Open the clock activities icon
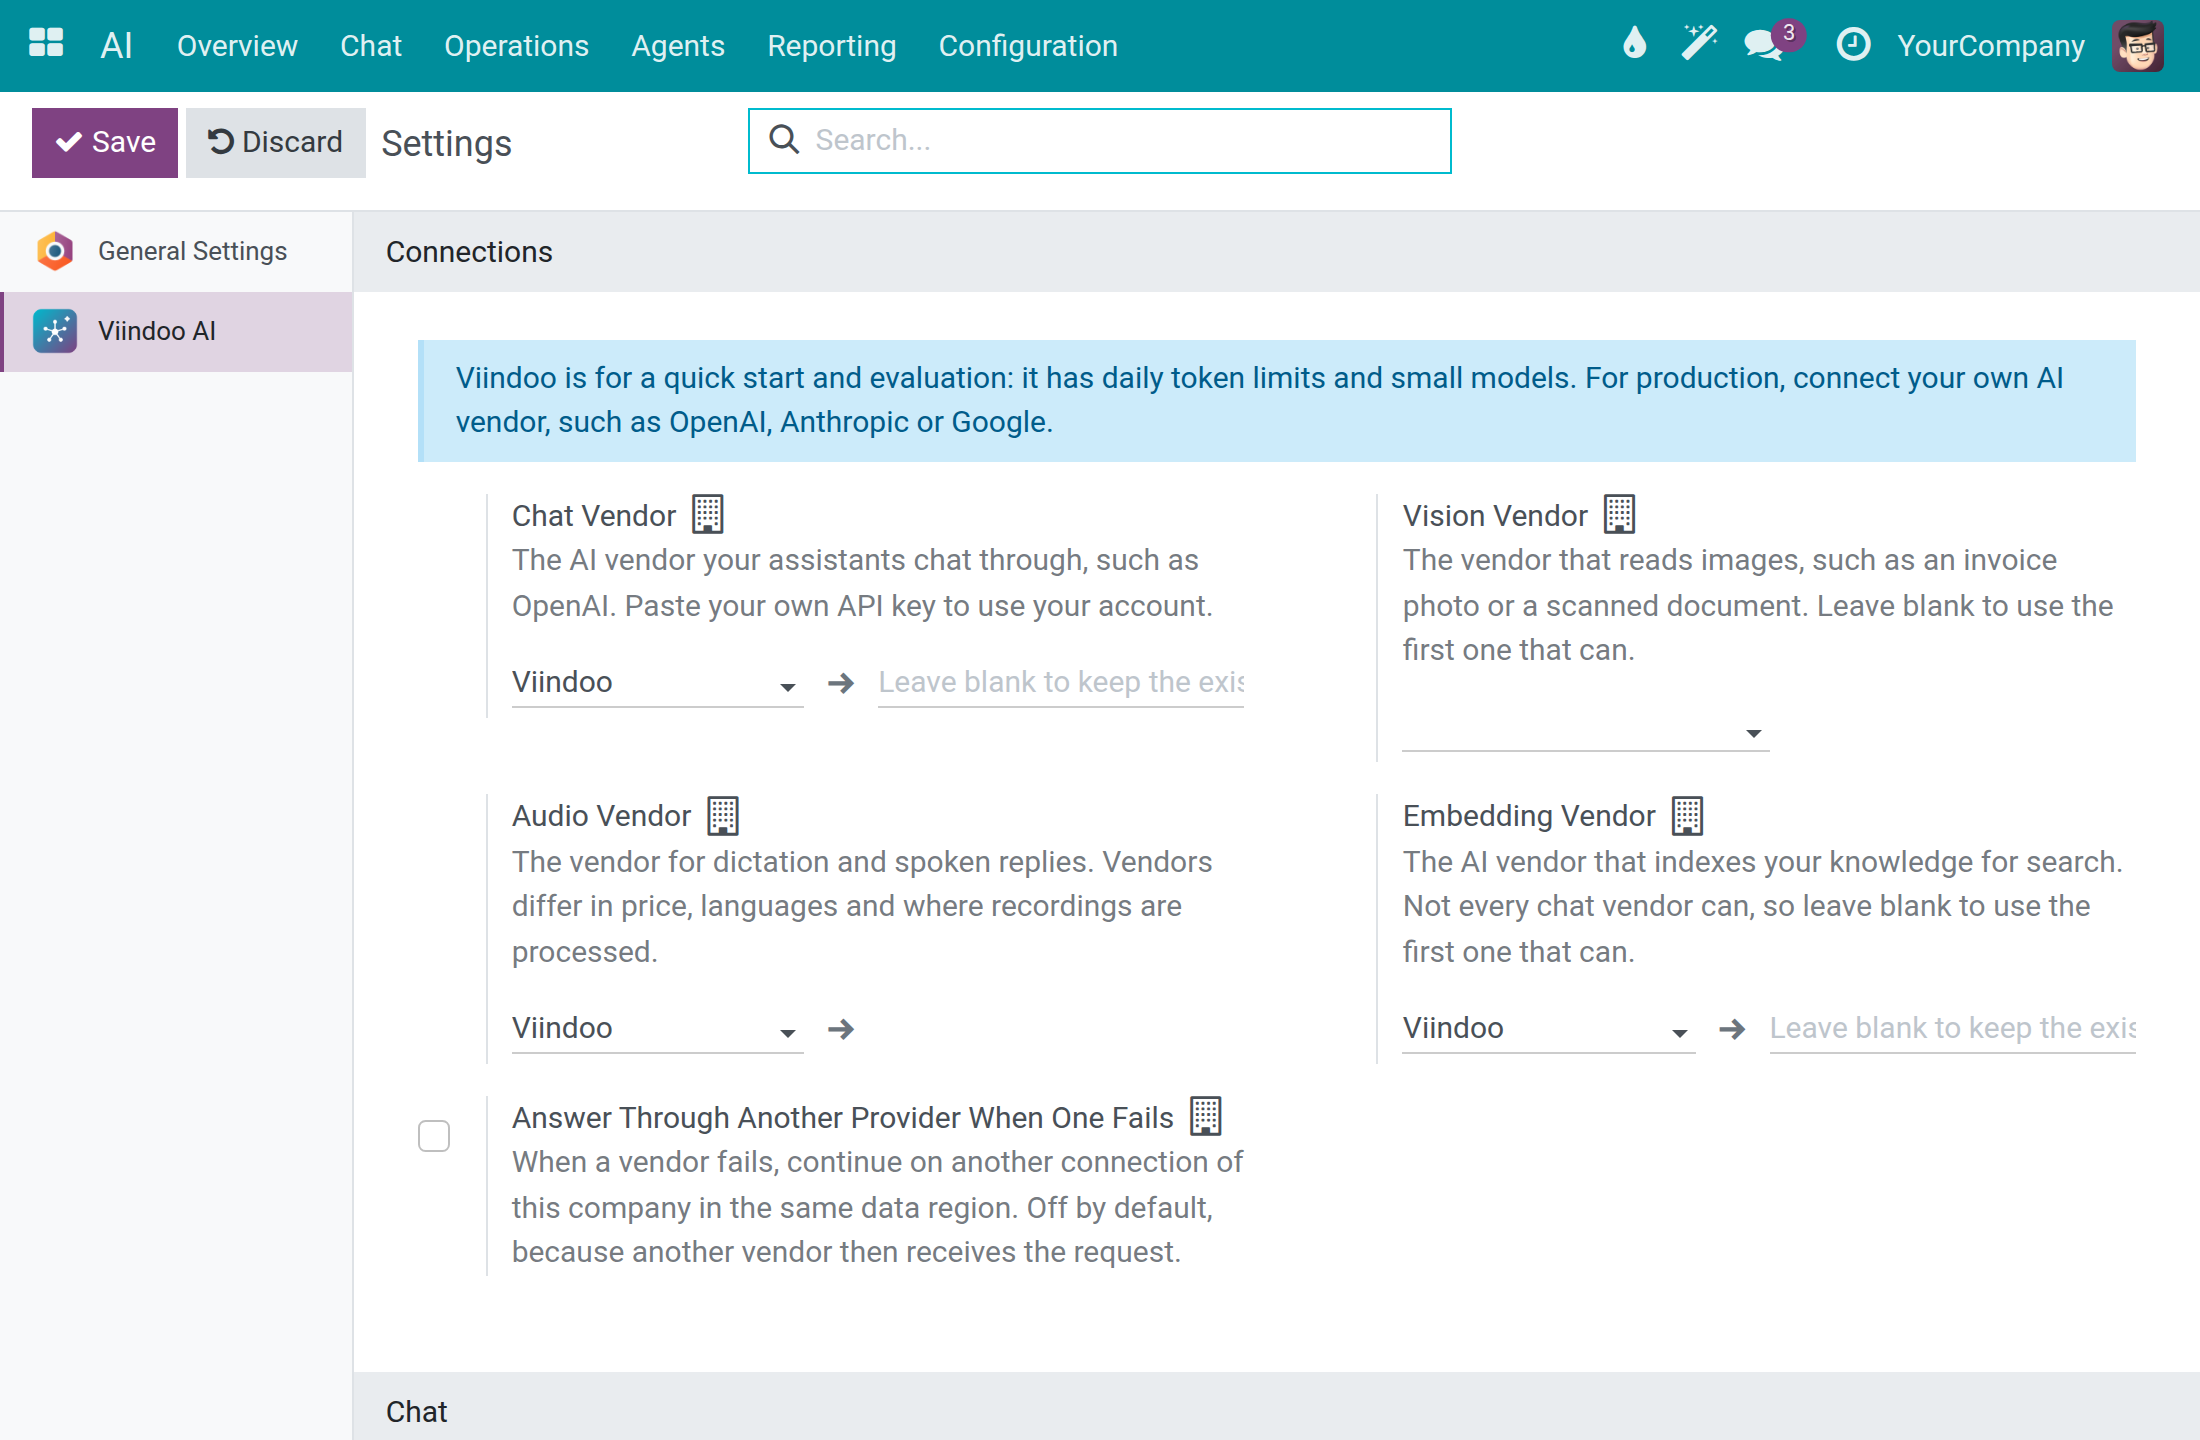Screen dimensions: 2200x1440 (1853, 44)
